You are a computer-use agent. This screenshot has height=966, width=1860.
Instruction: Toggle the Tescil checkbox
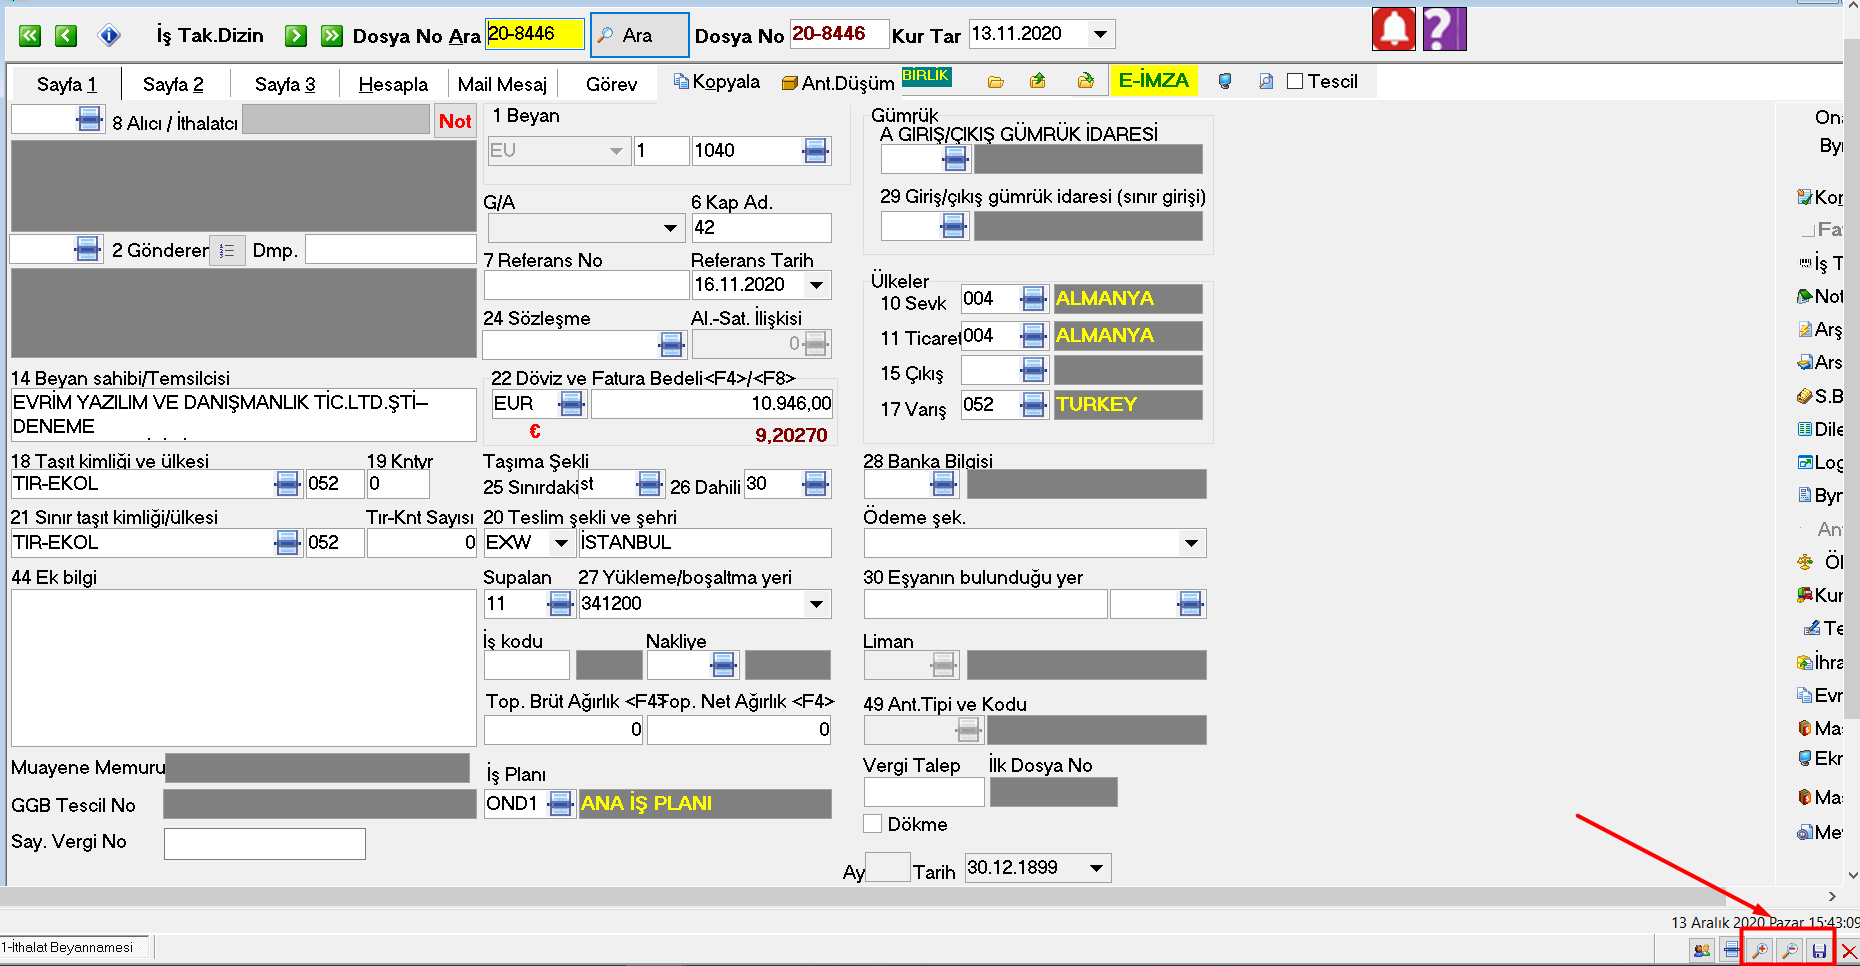1295,82
